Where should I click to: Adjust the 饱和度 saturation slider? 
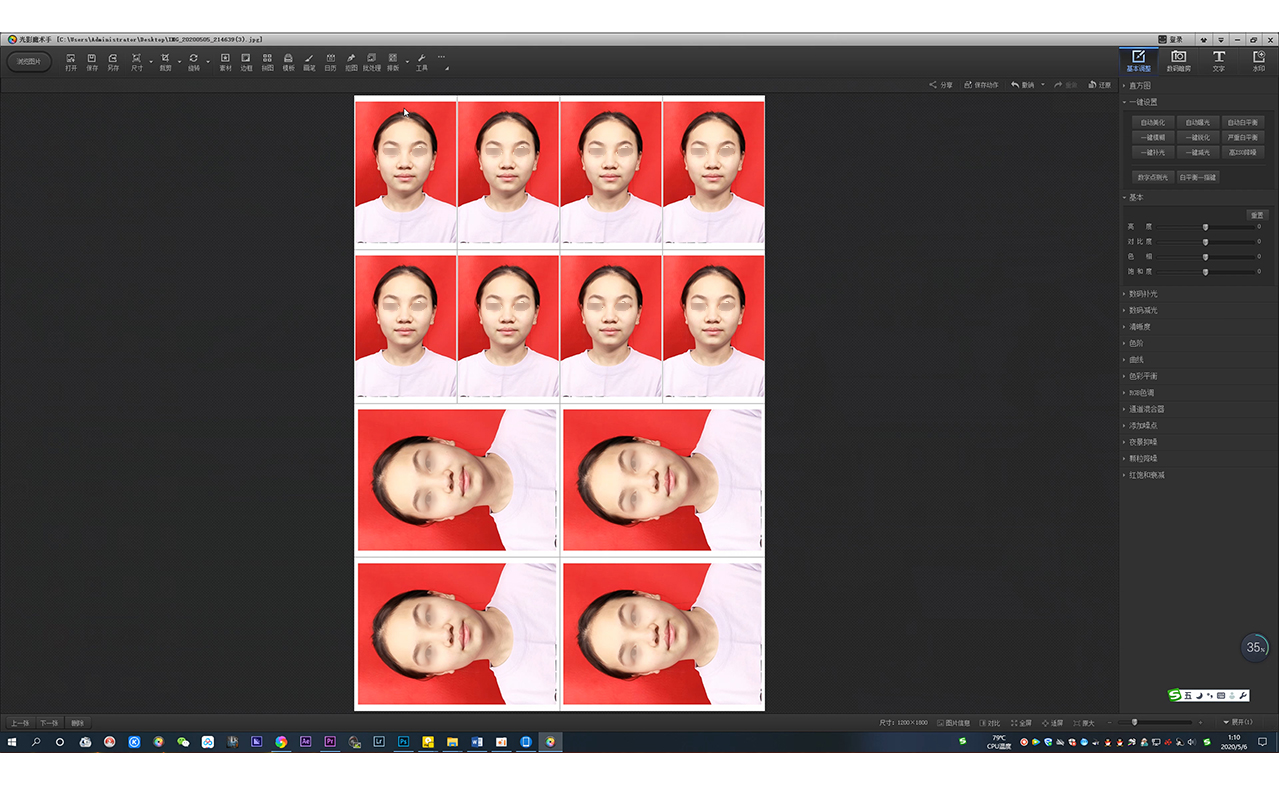click(x=1205, y=271)
